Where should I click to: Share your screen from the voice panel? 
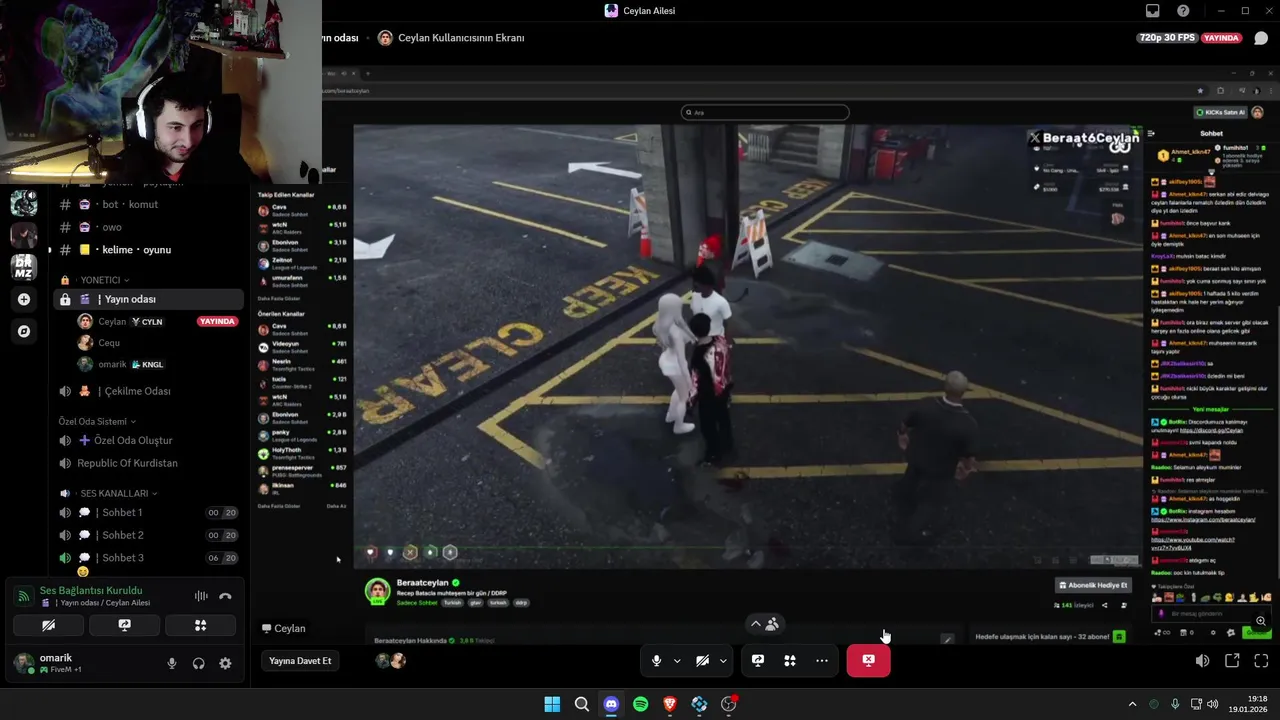(124, 625)
